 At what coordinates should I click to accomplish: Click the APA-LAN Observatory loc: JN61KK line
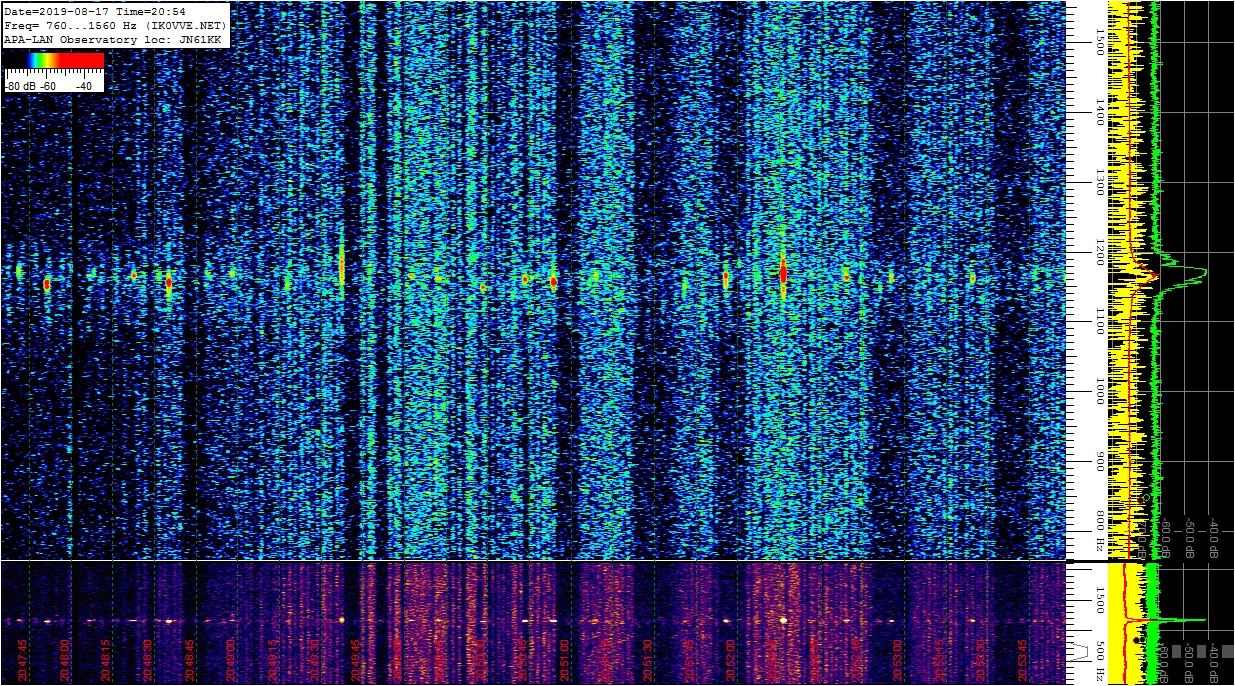click(112, 39)
